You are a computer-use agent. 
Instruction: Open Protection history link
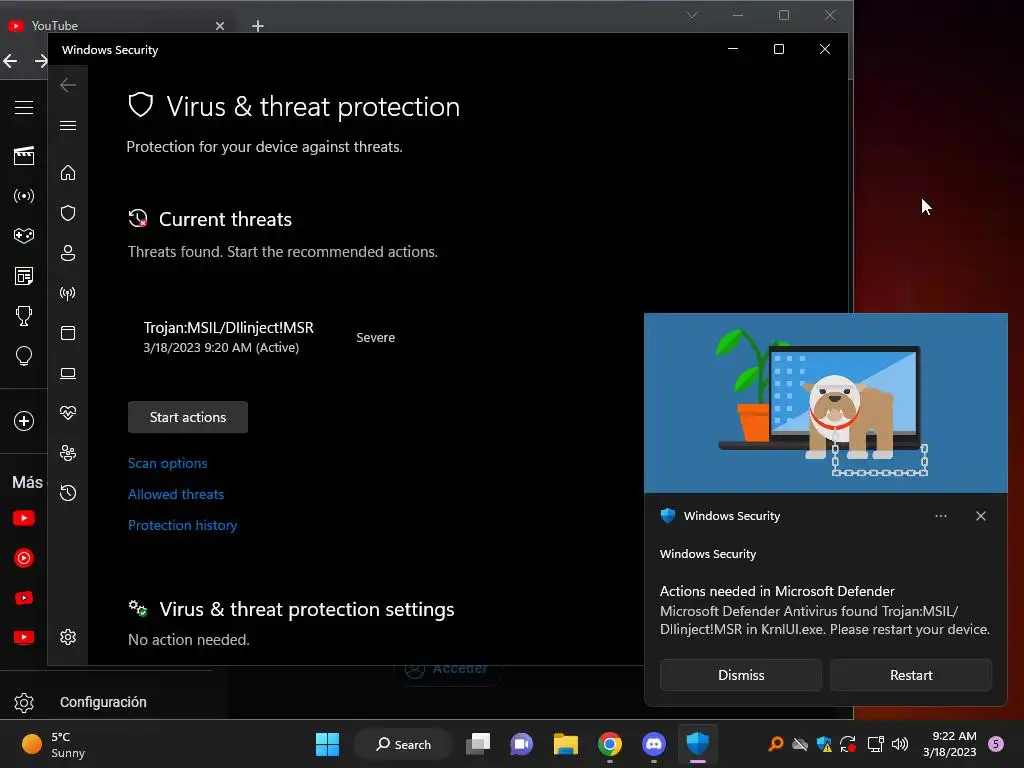[182, 525]
